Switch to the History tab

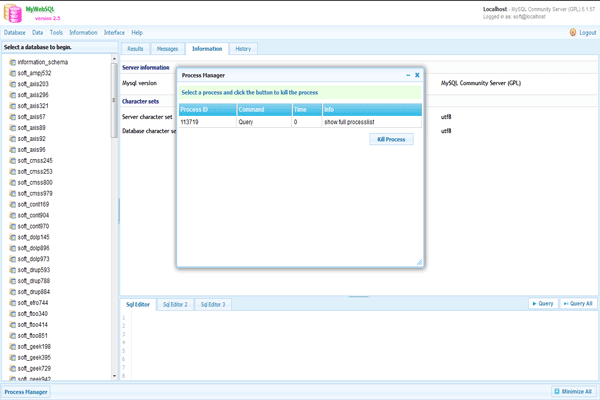click(243, 48)
